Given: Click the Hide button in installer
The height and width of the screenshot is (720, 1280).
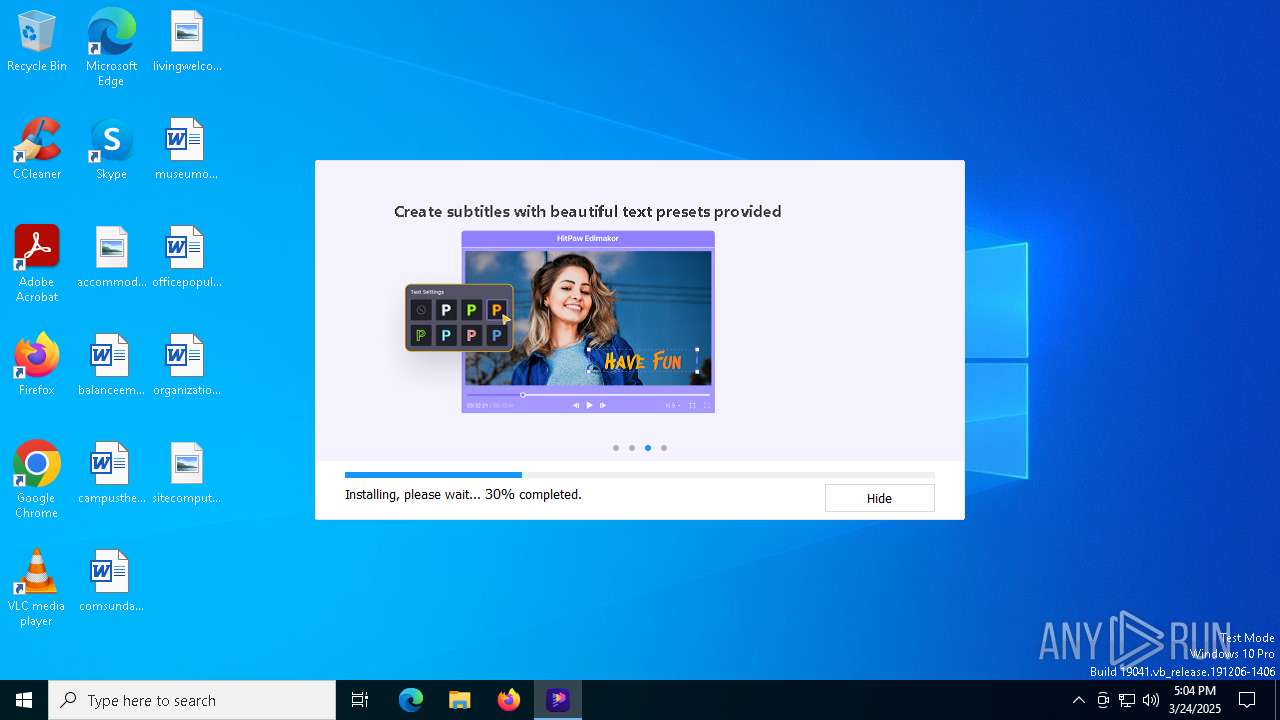Looking at the screenshot, I should [x=879, y=498].
